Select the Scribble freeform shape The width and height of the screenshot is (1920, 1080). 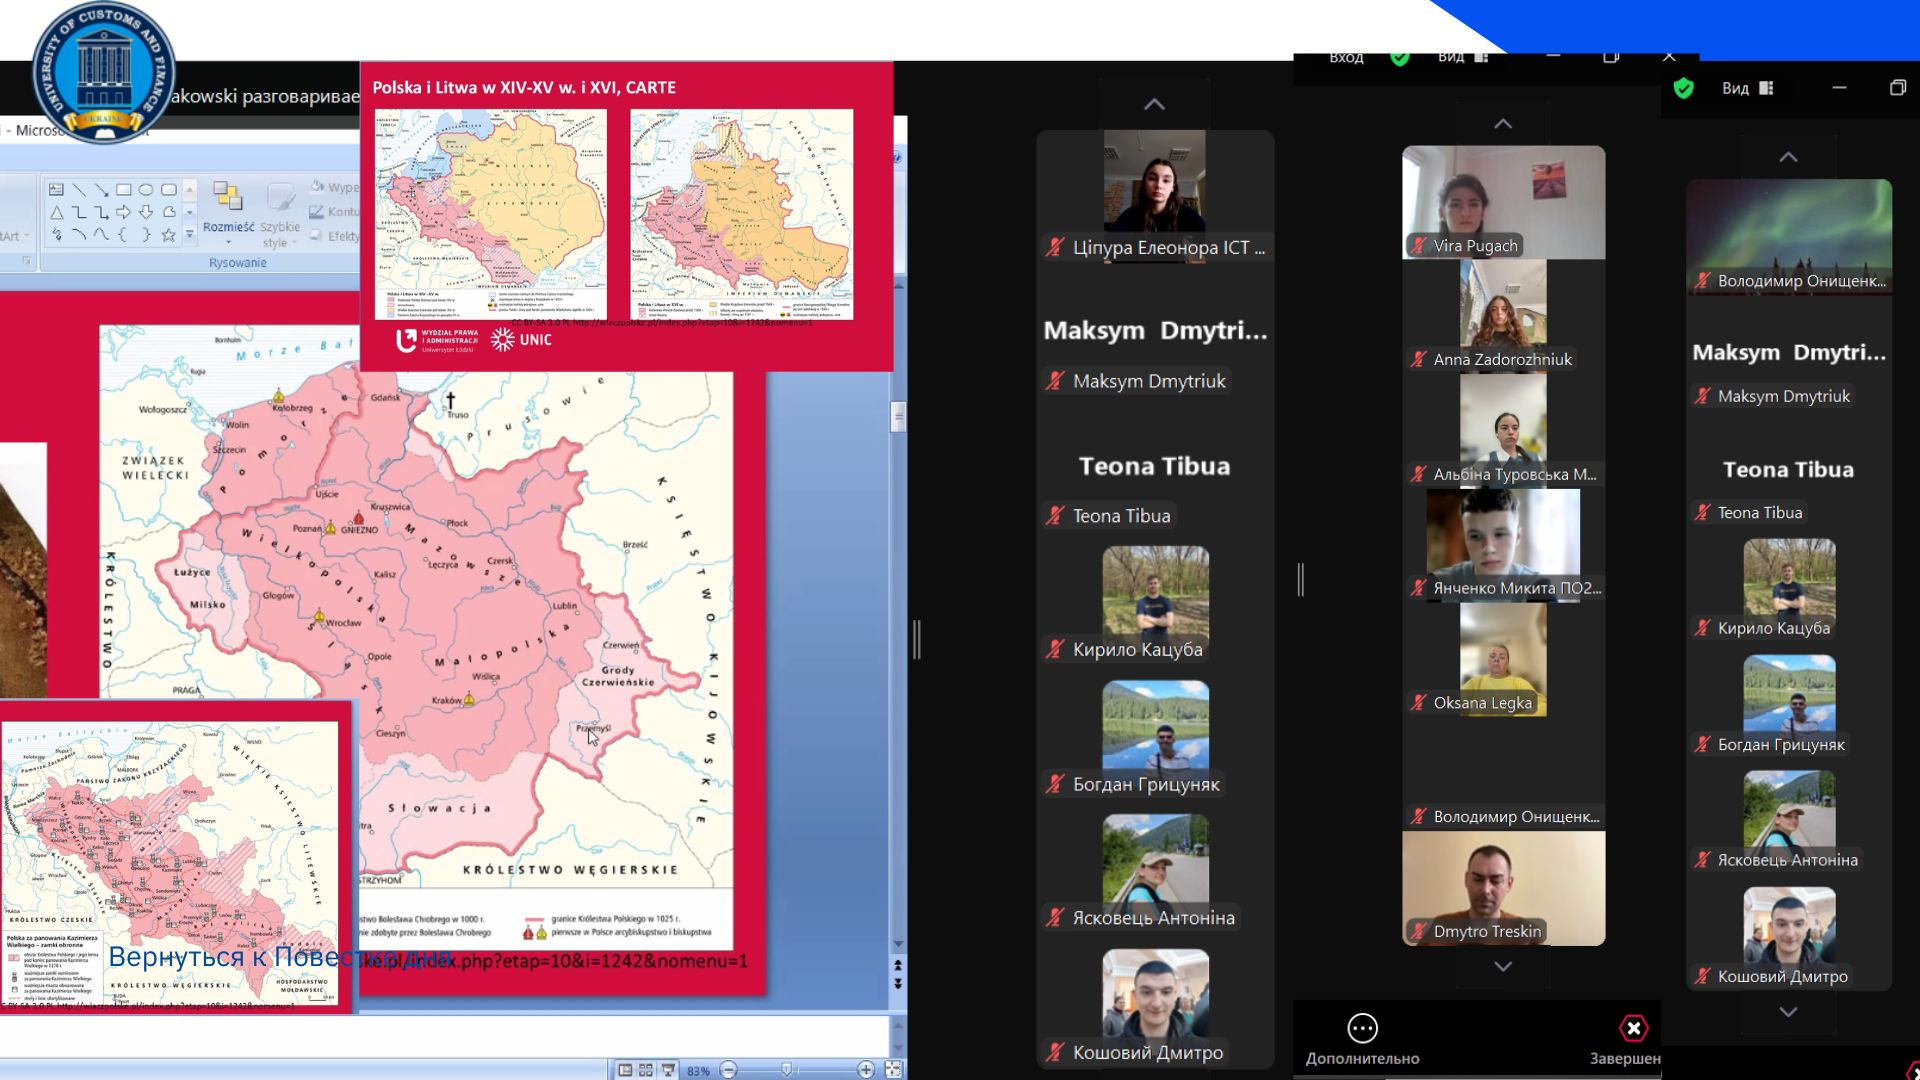point(56,235)
